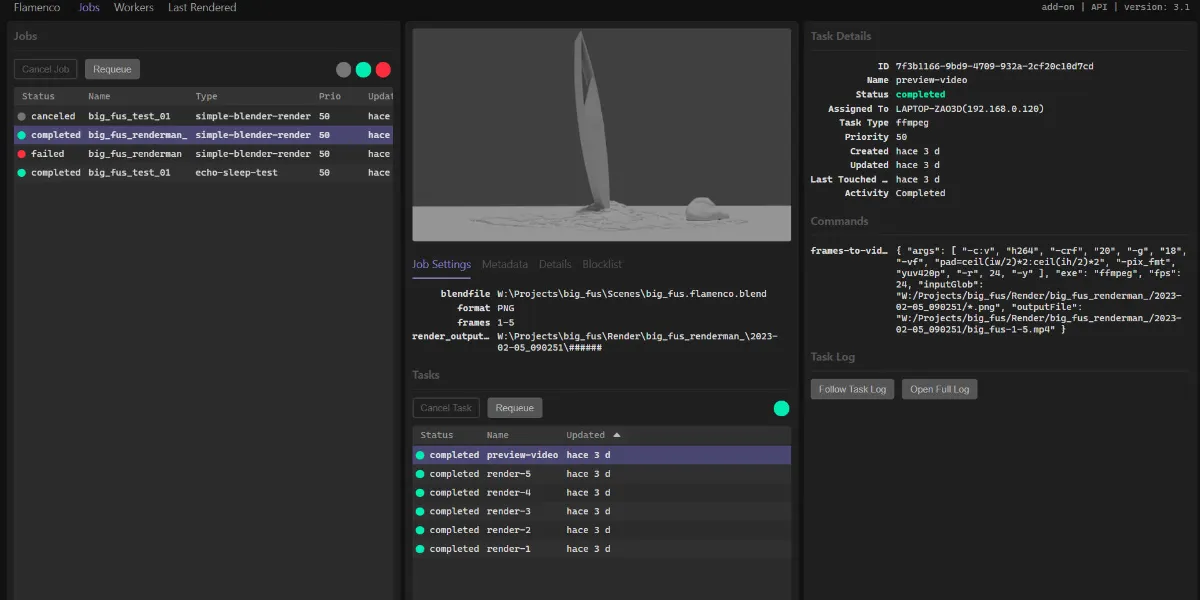Open the API link in header
The width and height of the screenshot is (1200, 600).
click(1100, 7)
